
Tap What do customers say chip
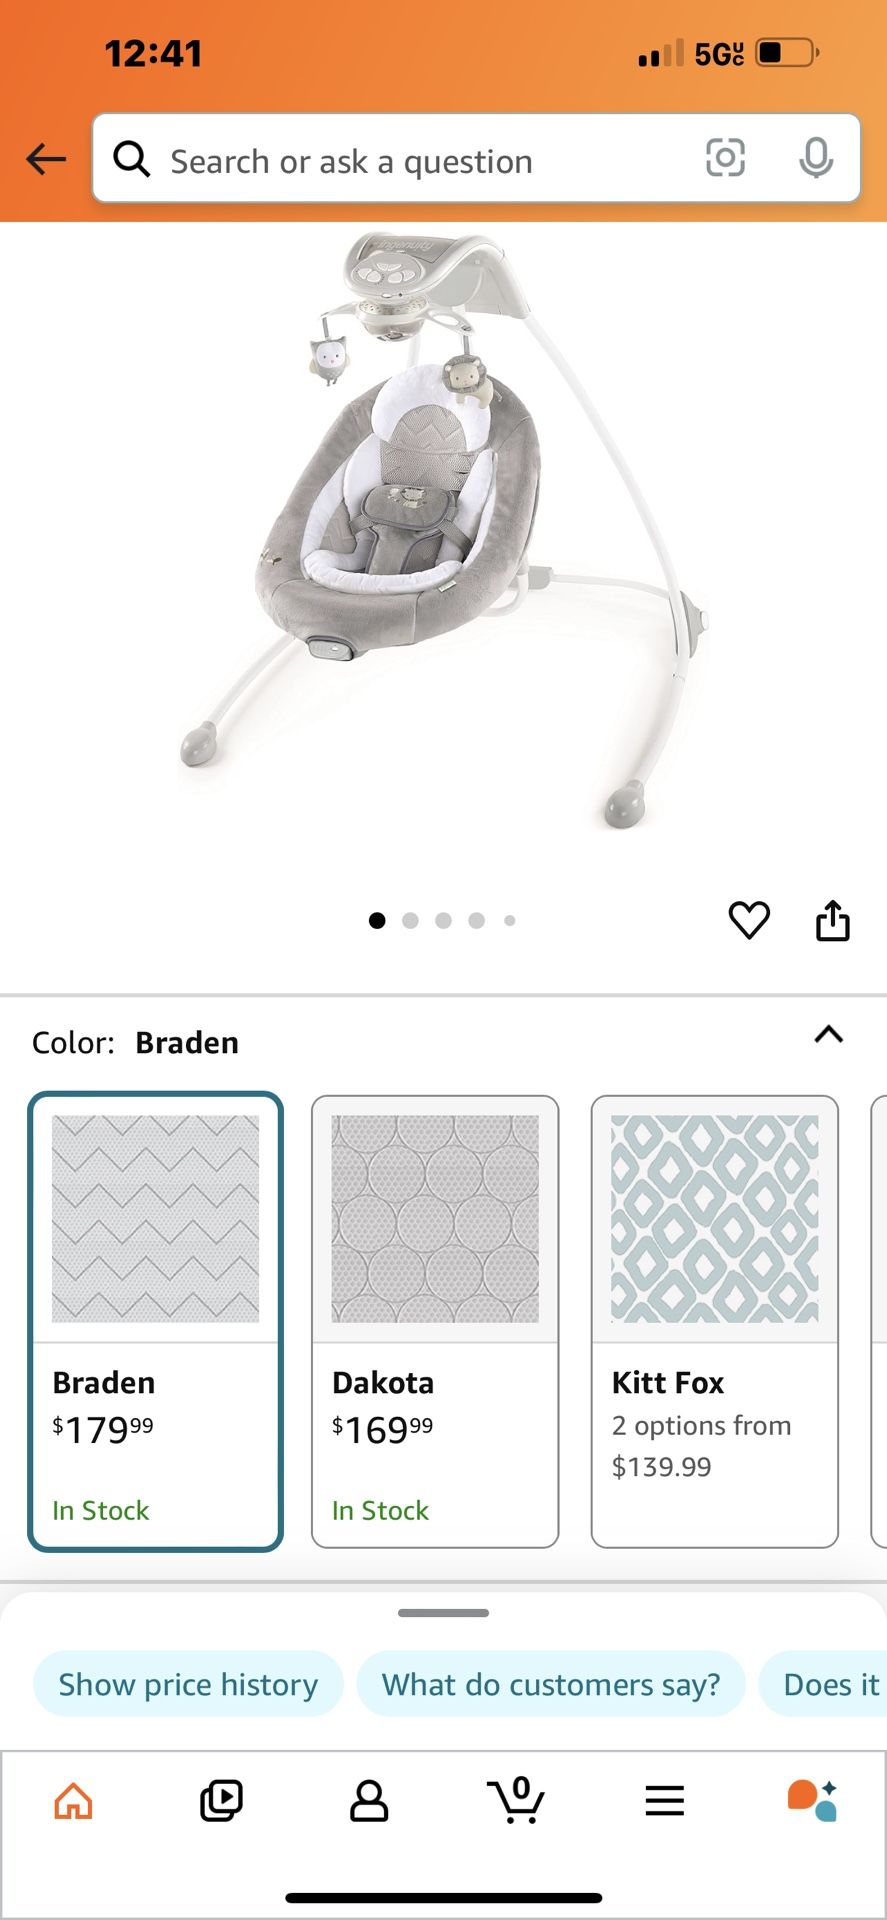point(551,1684)
